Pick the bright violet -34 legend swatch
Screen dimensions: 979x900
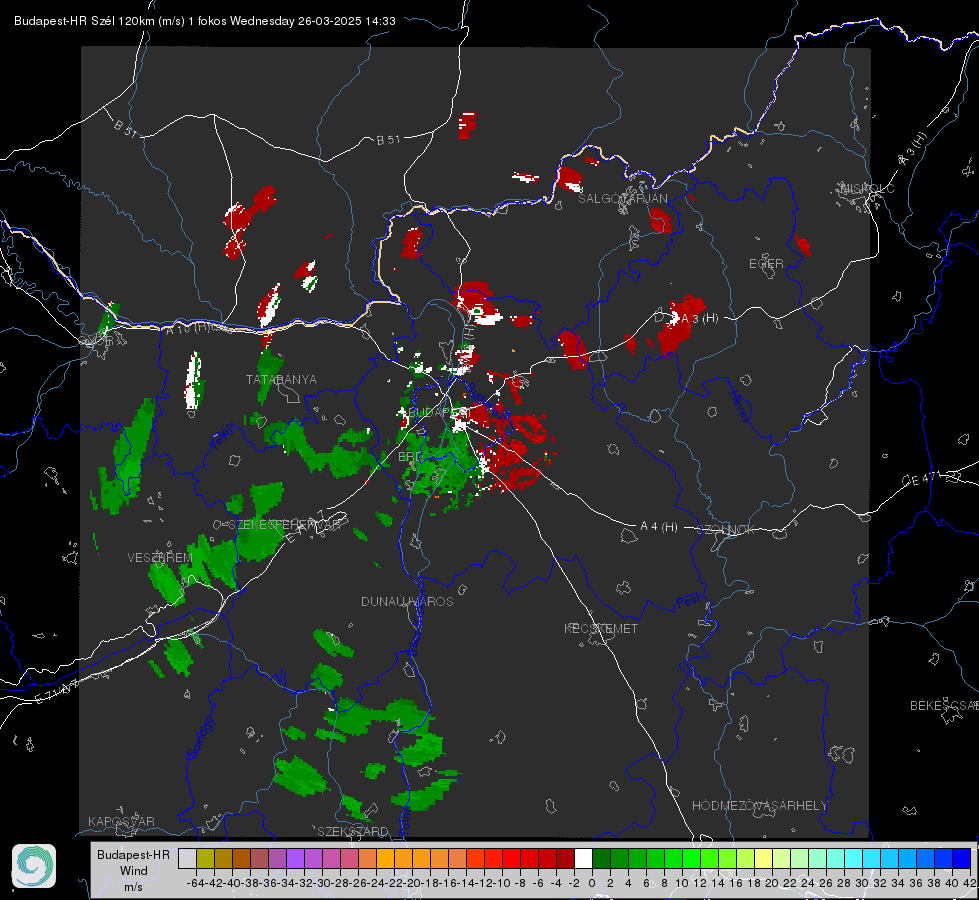pyautogui.click(x=295, y=858)
